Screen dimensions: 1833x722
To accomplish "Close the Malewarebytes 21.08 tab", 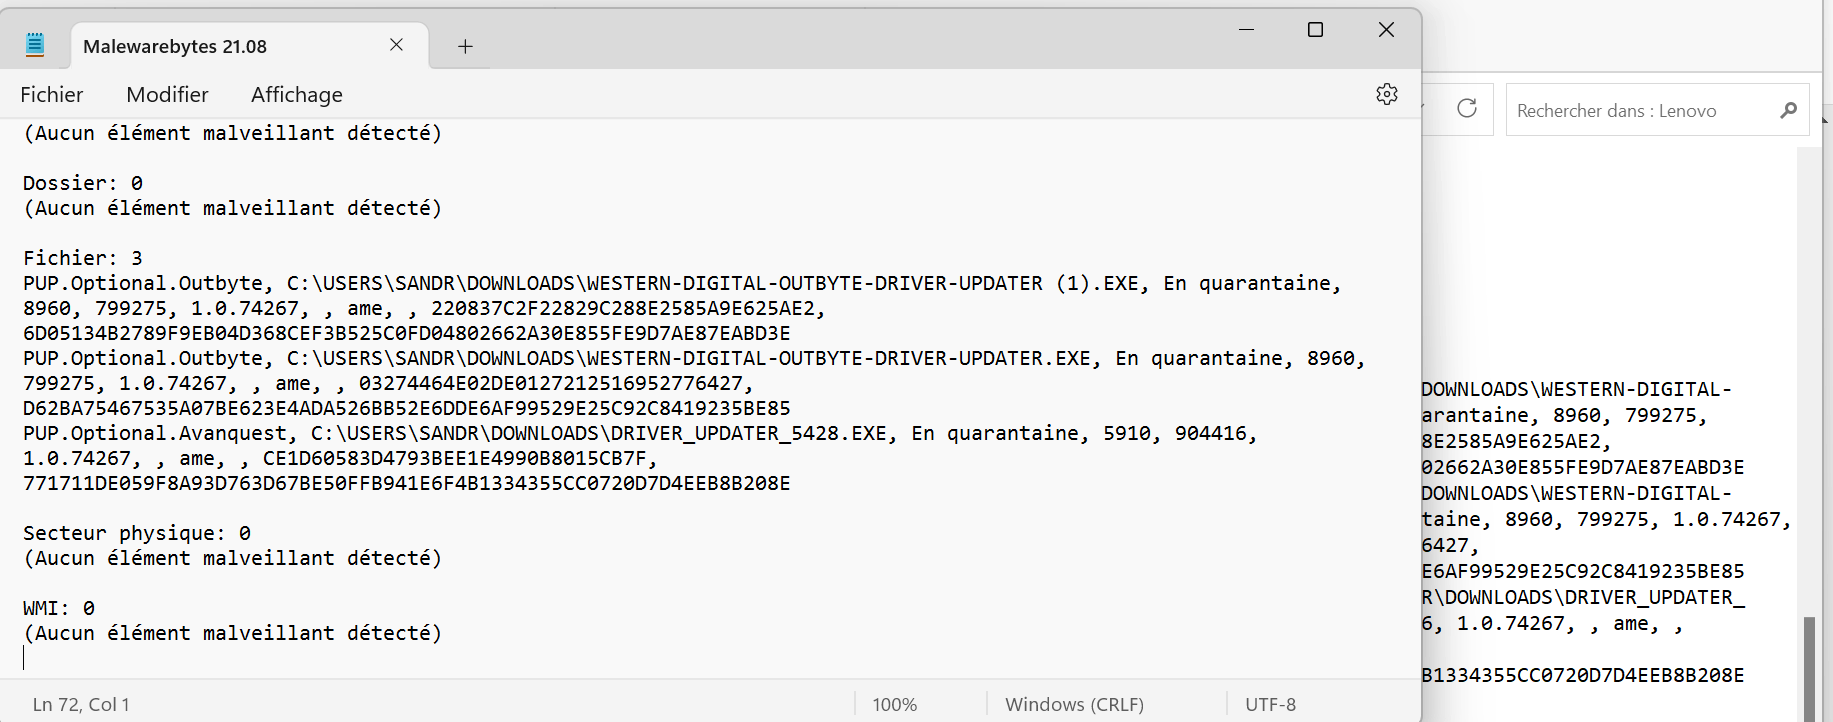I will [x=396, y=45].
